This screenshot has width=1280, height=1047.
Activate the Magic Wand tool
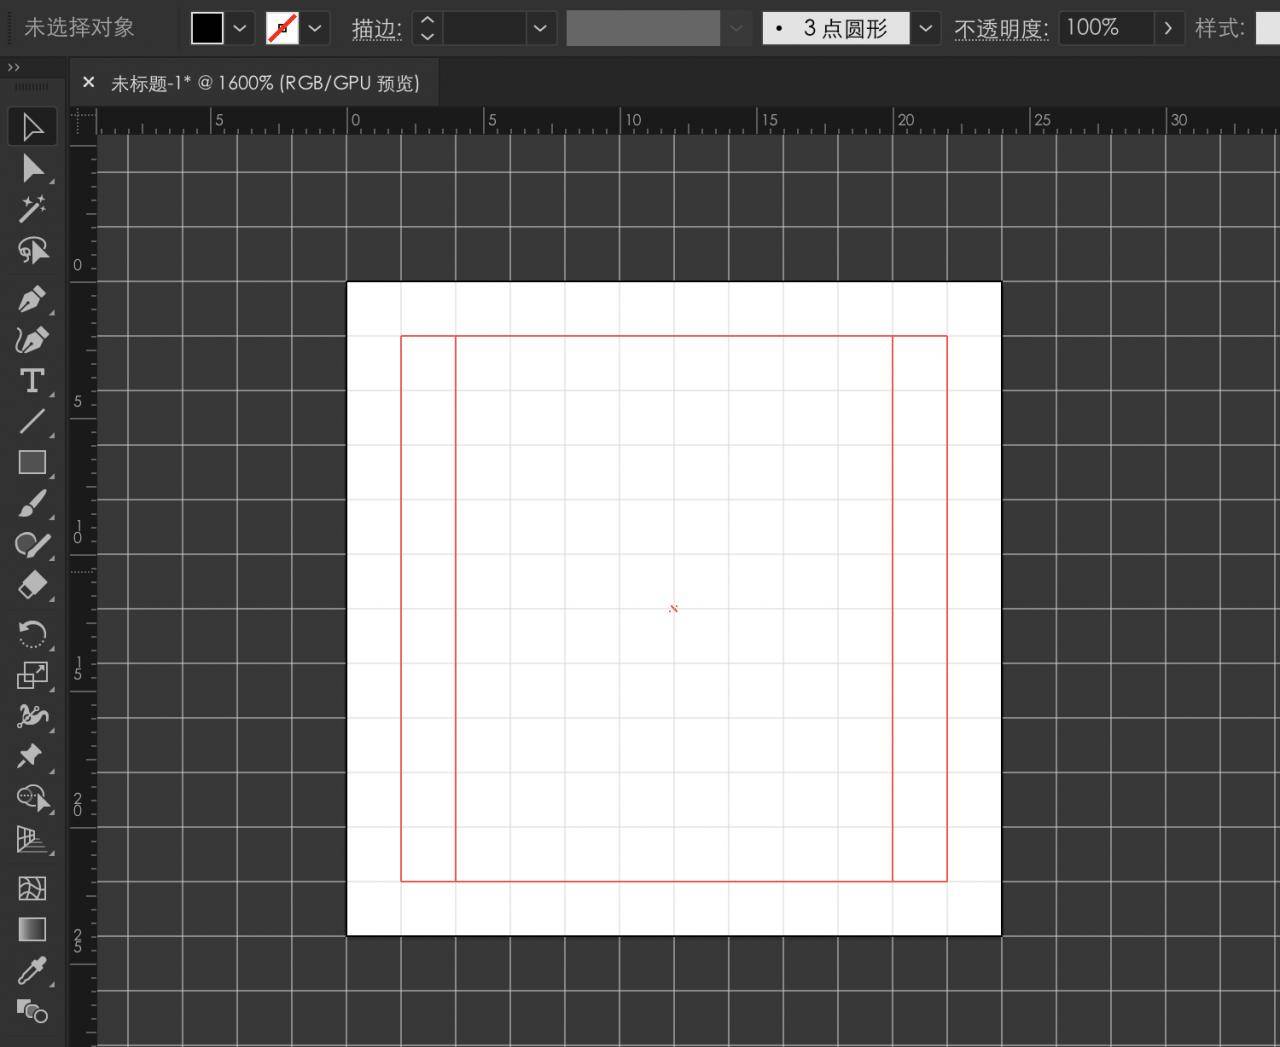(32, 209)
